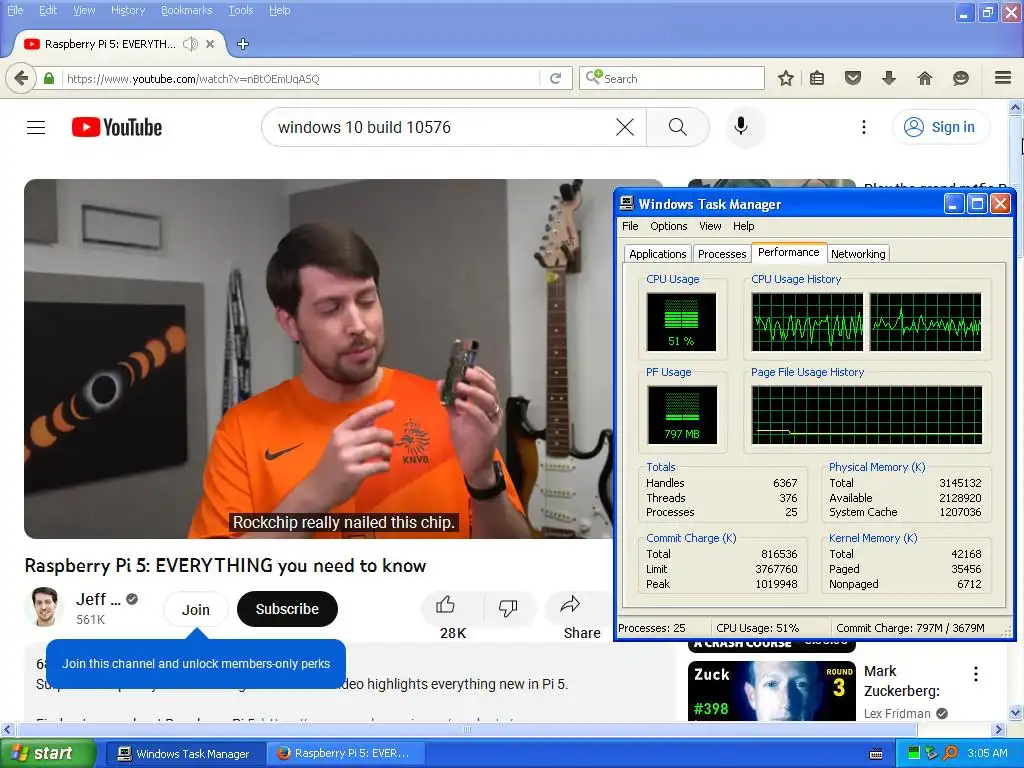
Task: Switch to Processes tab in Task Manager
Action: tap(722, 254)
